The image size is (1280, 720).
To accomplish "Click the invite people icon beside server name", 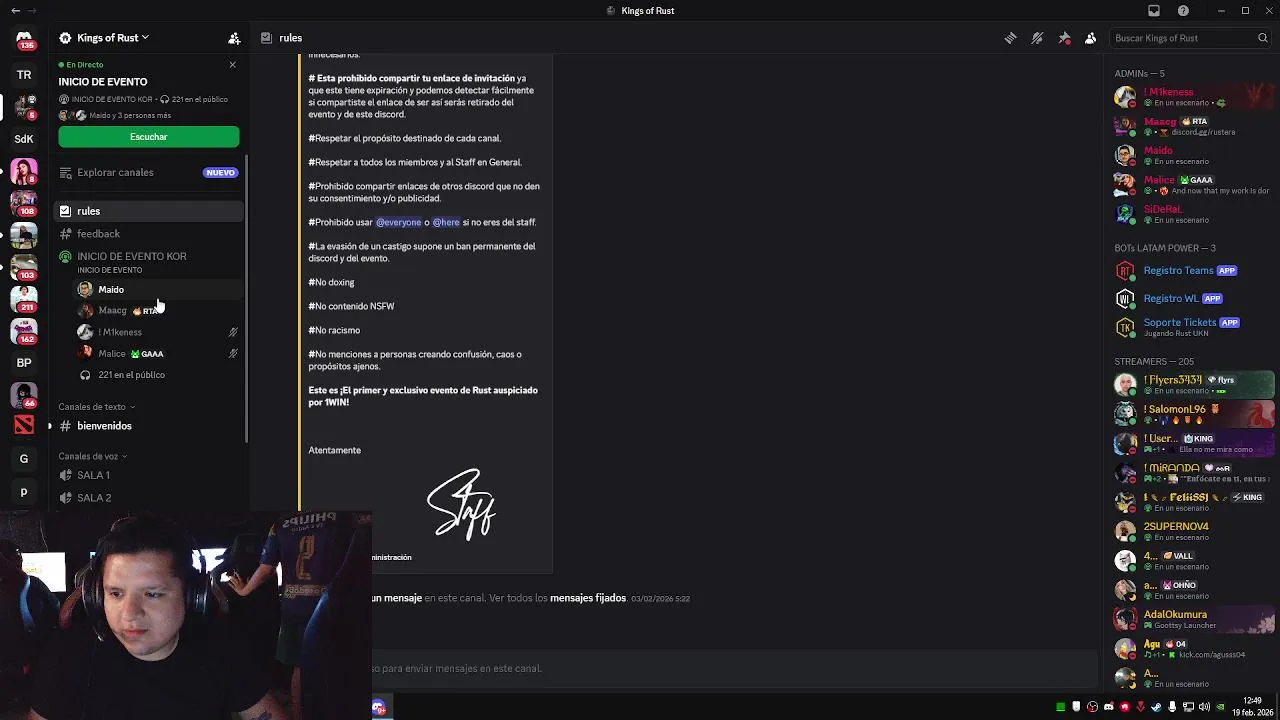I will [234, 38].
